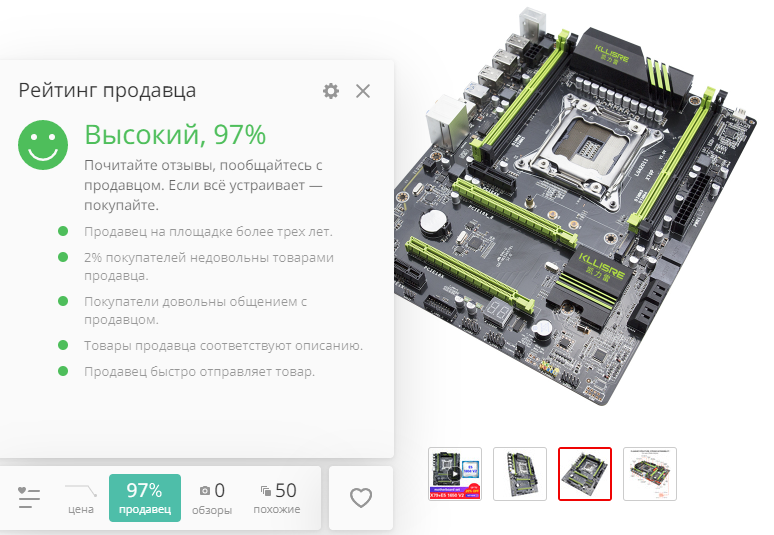Click the 'Высокий, 97%' rating heading

(175, 135)
